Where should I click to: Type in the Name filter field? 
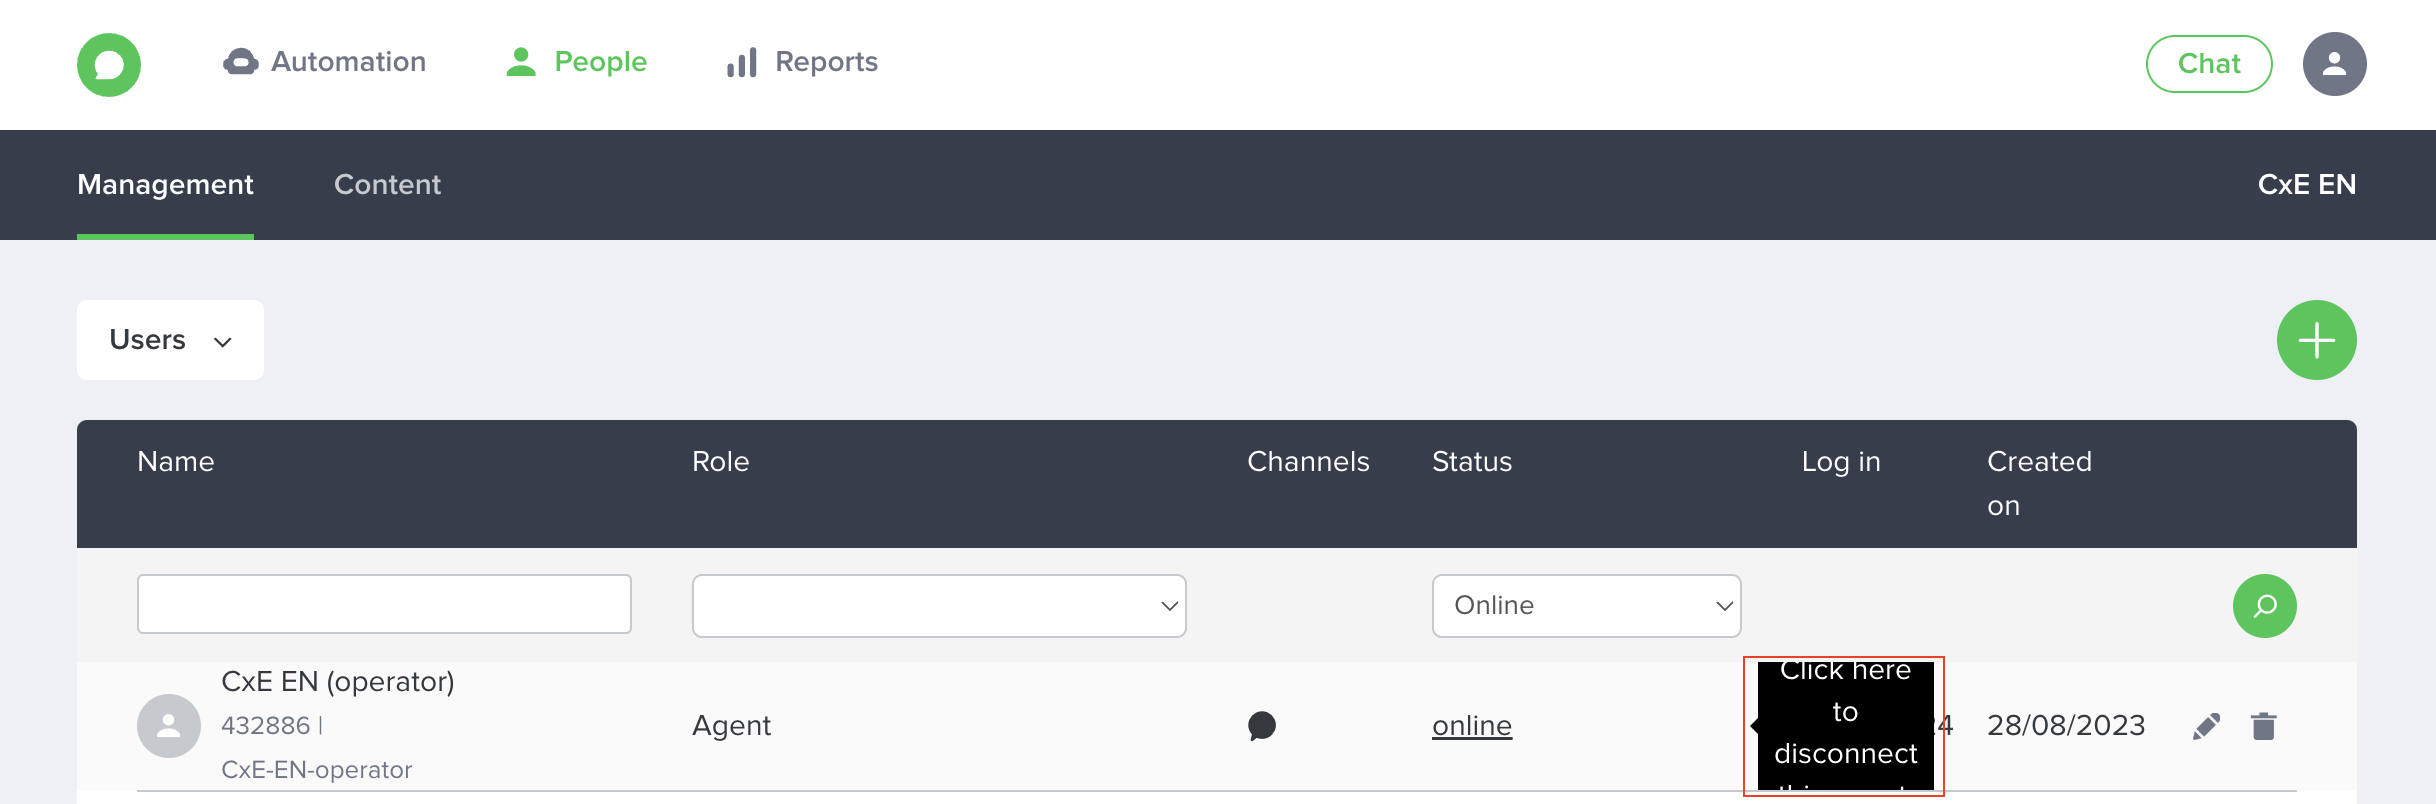click(x=384, y=604)
